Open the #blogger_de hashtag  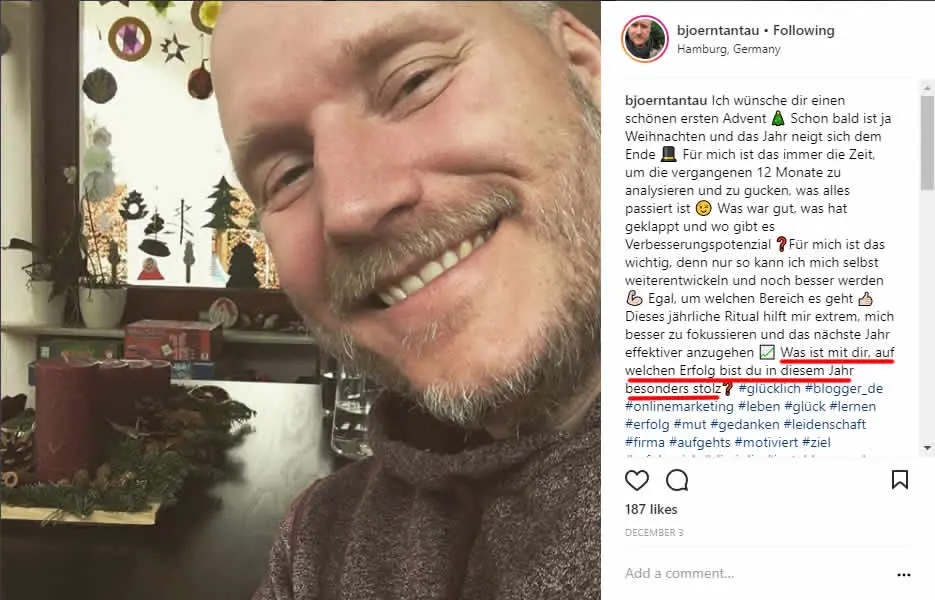point(844,388)
